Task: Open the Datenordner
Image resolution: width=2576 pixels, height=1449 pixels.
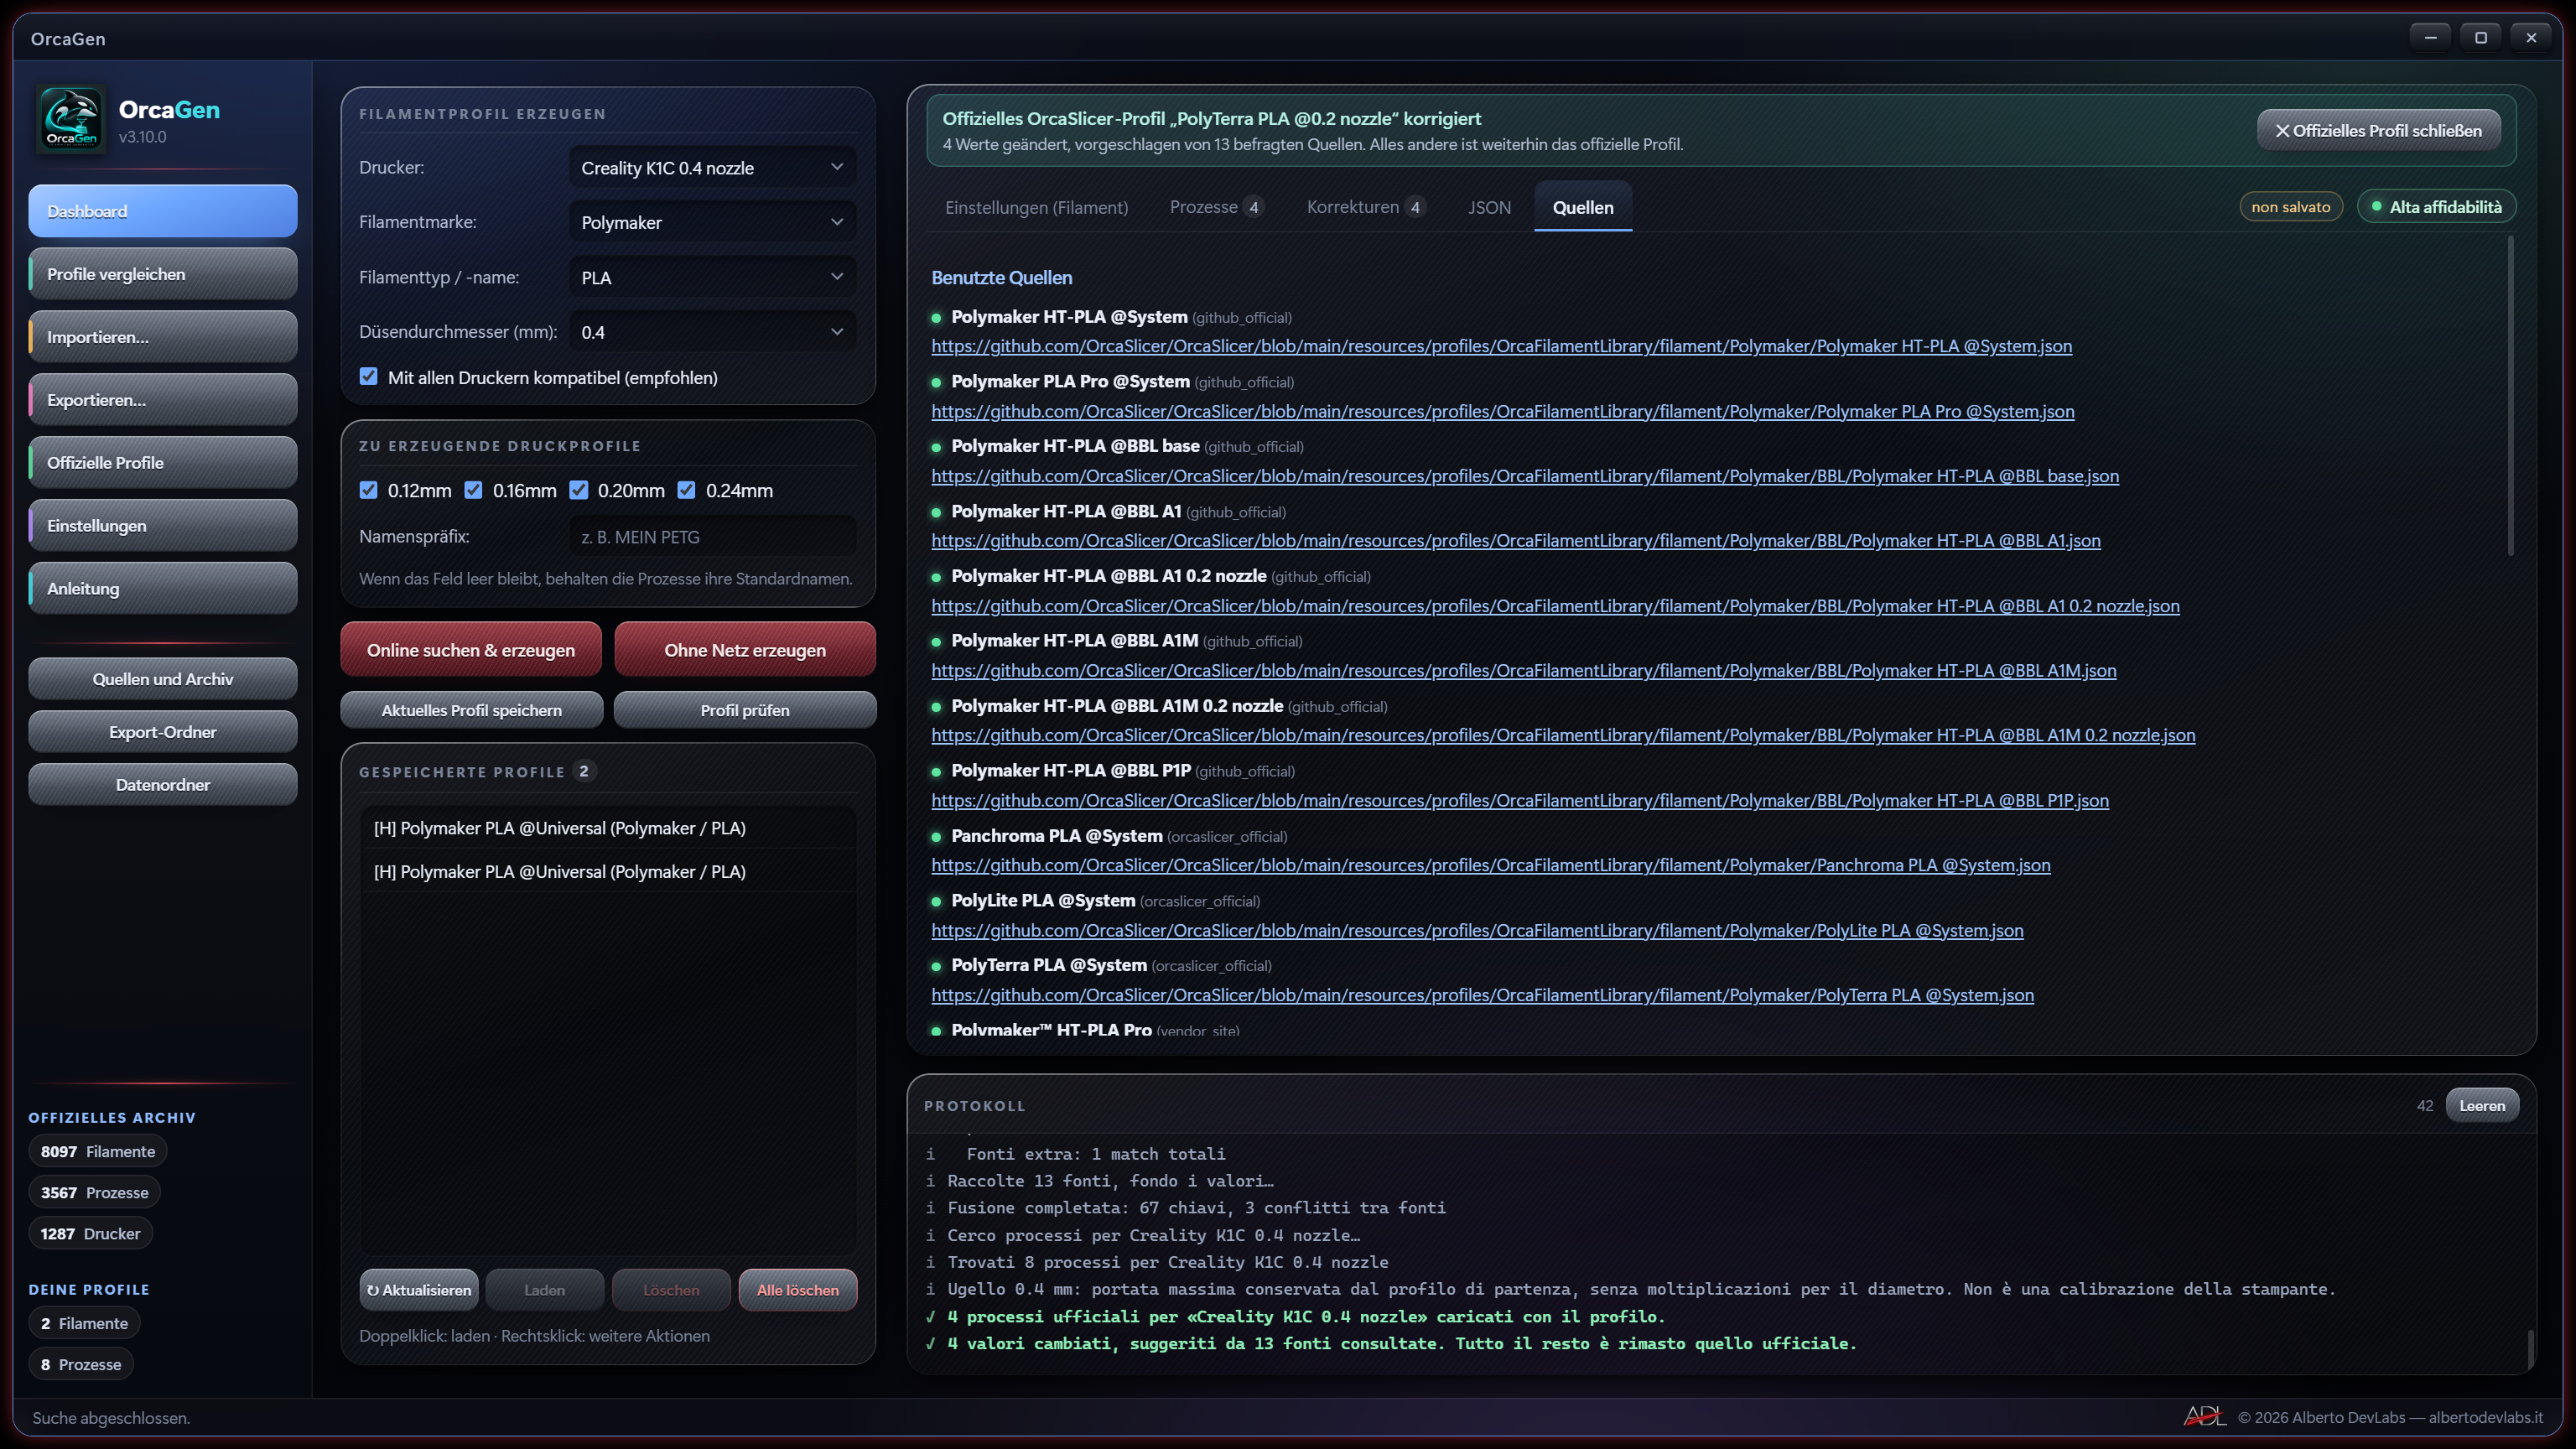Action: [x=163, y=785]
